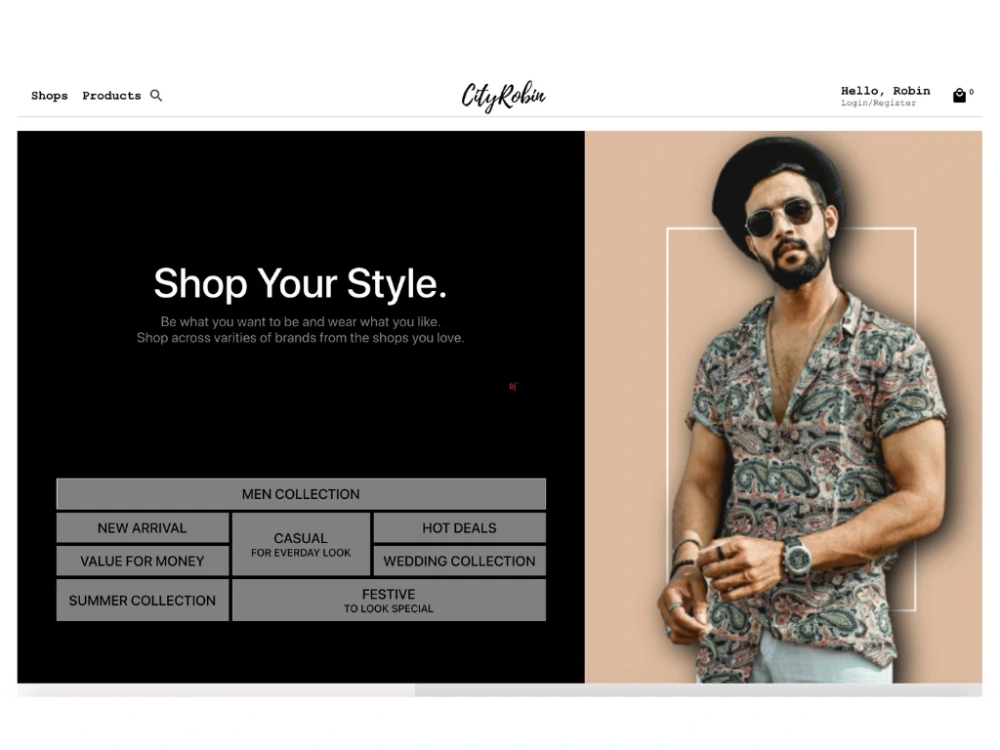Click the Shop Your Style headline
The width and height of the screenshot is (1000, 750).
click(x=300, y=283)
